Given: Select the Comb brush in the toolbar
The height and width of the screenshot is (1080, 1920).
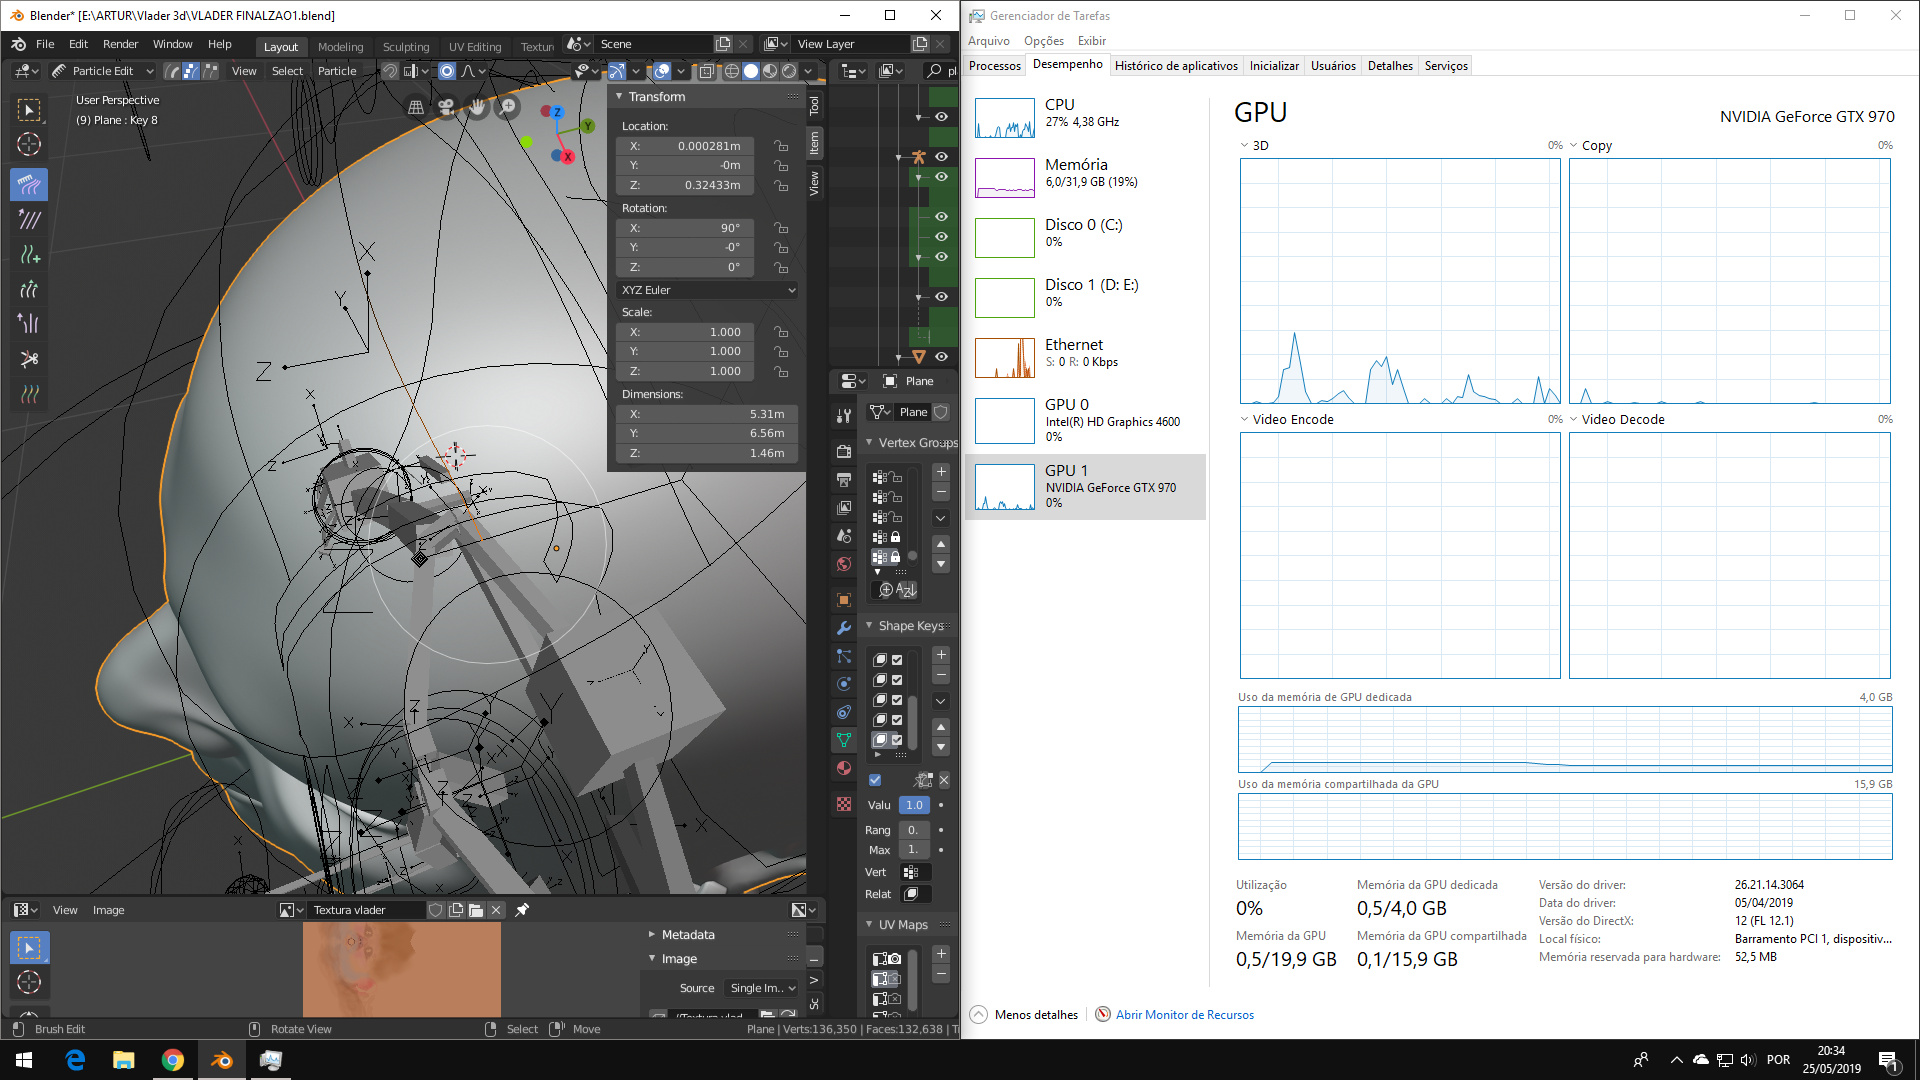Looking at the screenshot, I should (29, 184).
